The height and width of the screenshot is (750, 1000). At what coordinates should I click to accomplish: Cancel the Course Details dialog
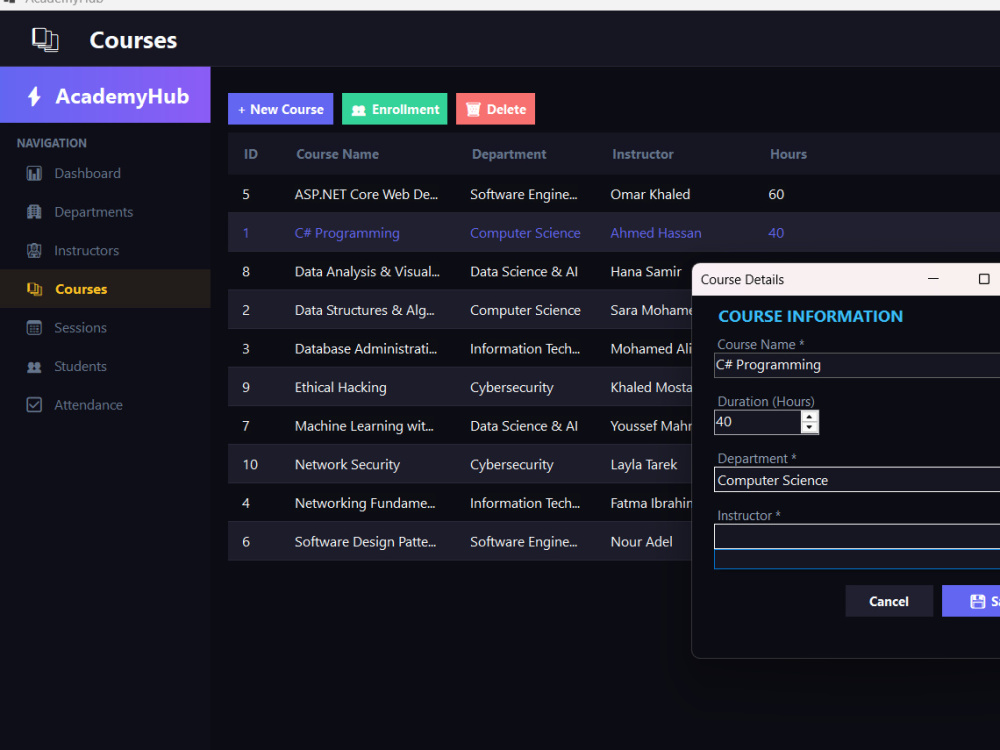889,601
